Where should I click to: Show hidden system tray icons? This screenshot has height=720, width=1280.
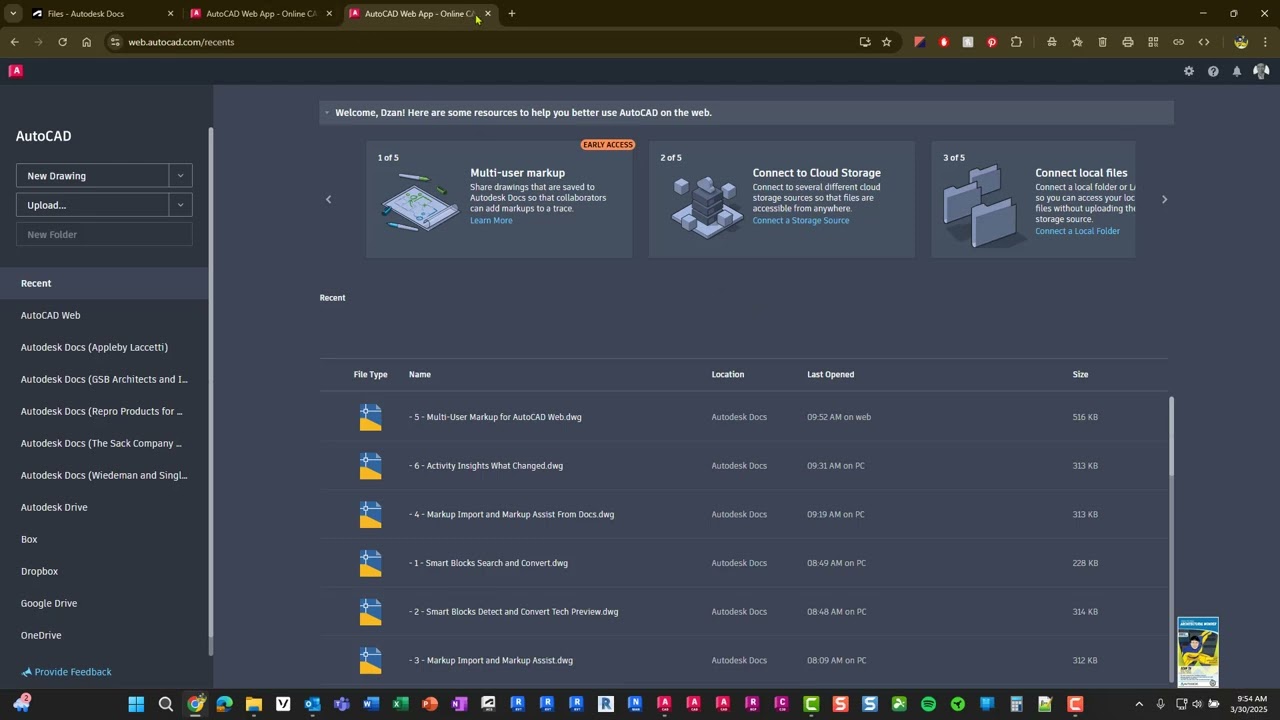click(x=1139, y=704)
